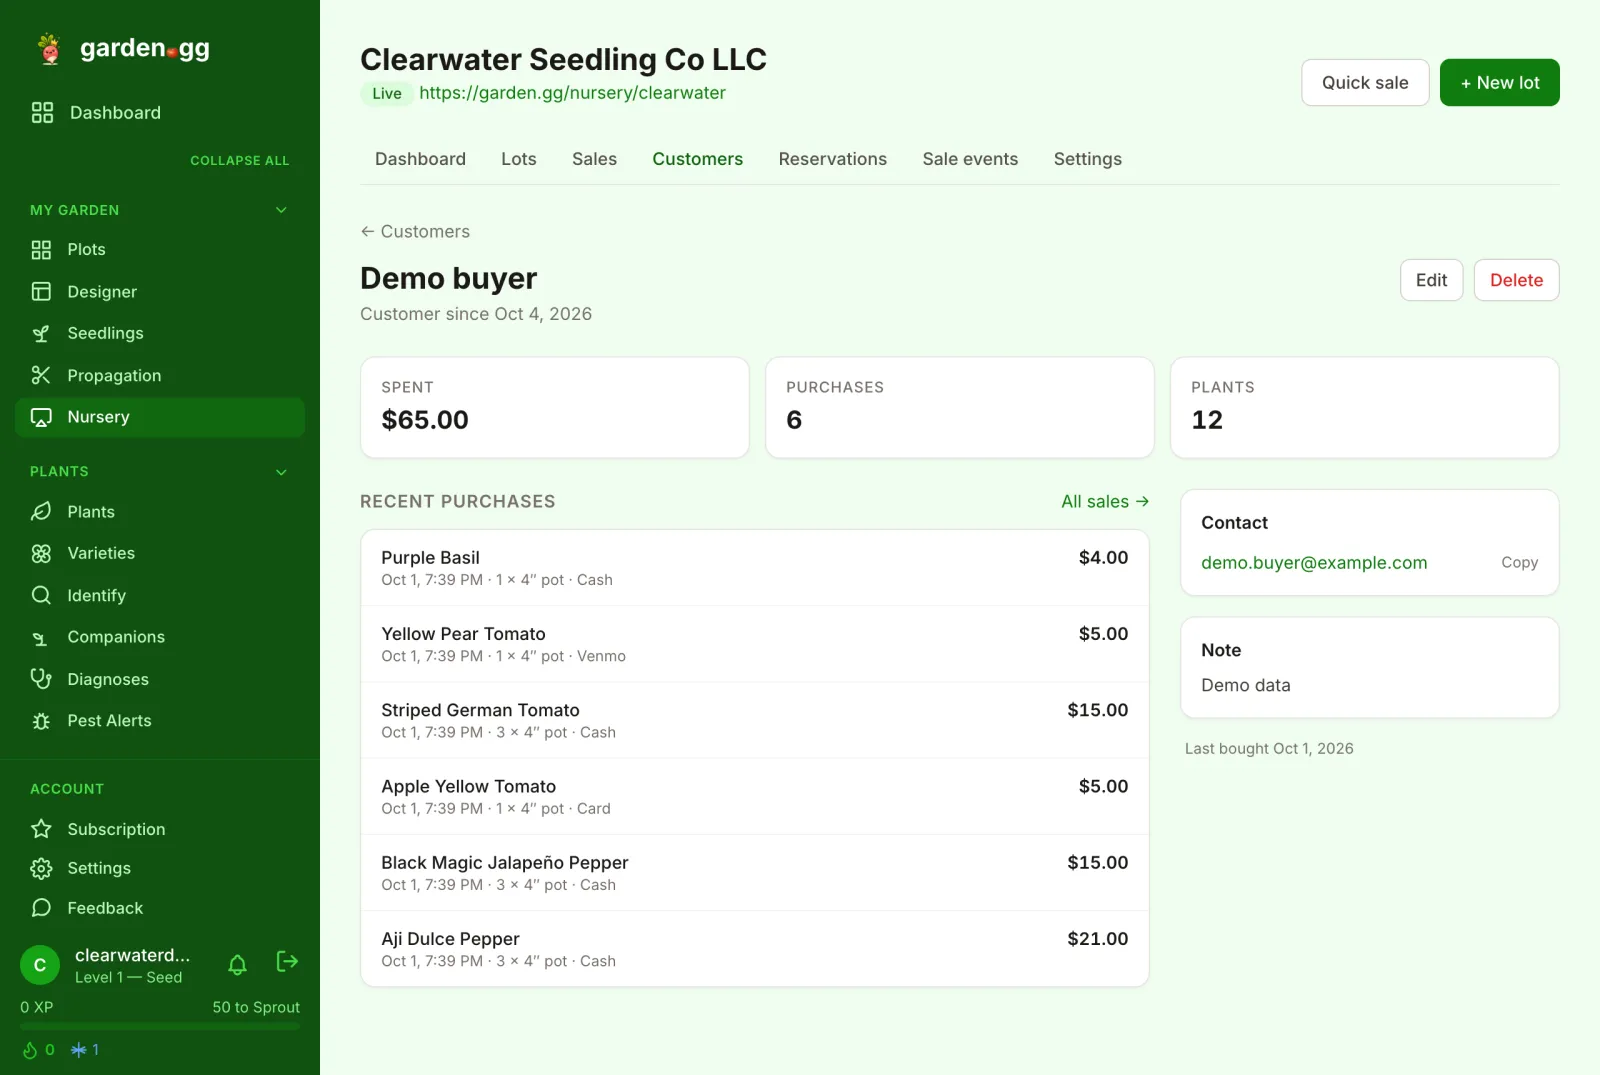Click the Nursery icon in sidebar
The width and height of the screenshot is (1600, 1075).
[x=41, y=418]
